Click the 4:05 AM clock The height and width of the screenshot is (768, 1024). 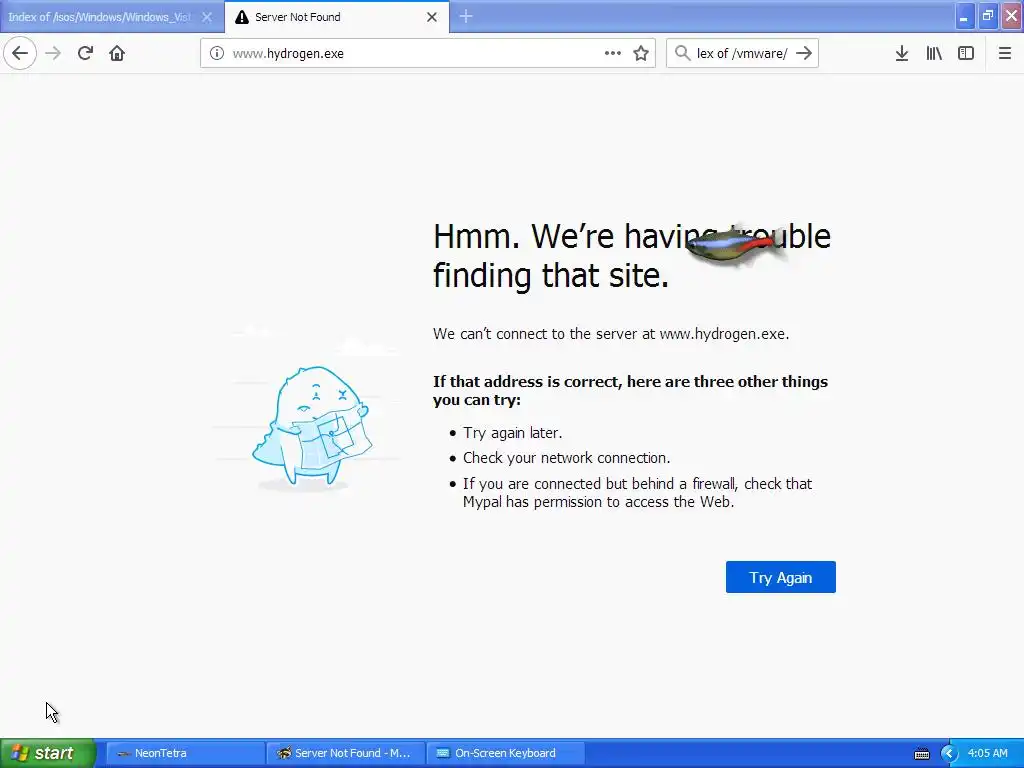coord(987,753)
